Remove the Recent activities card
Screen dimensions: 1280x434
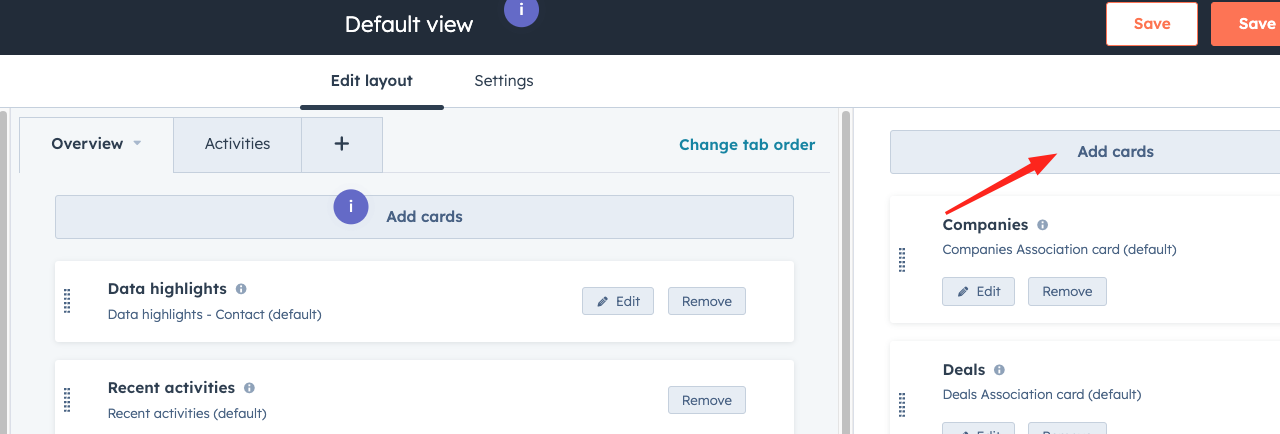point(707,400)
